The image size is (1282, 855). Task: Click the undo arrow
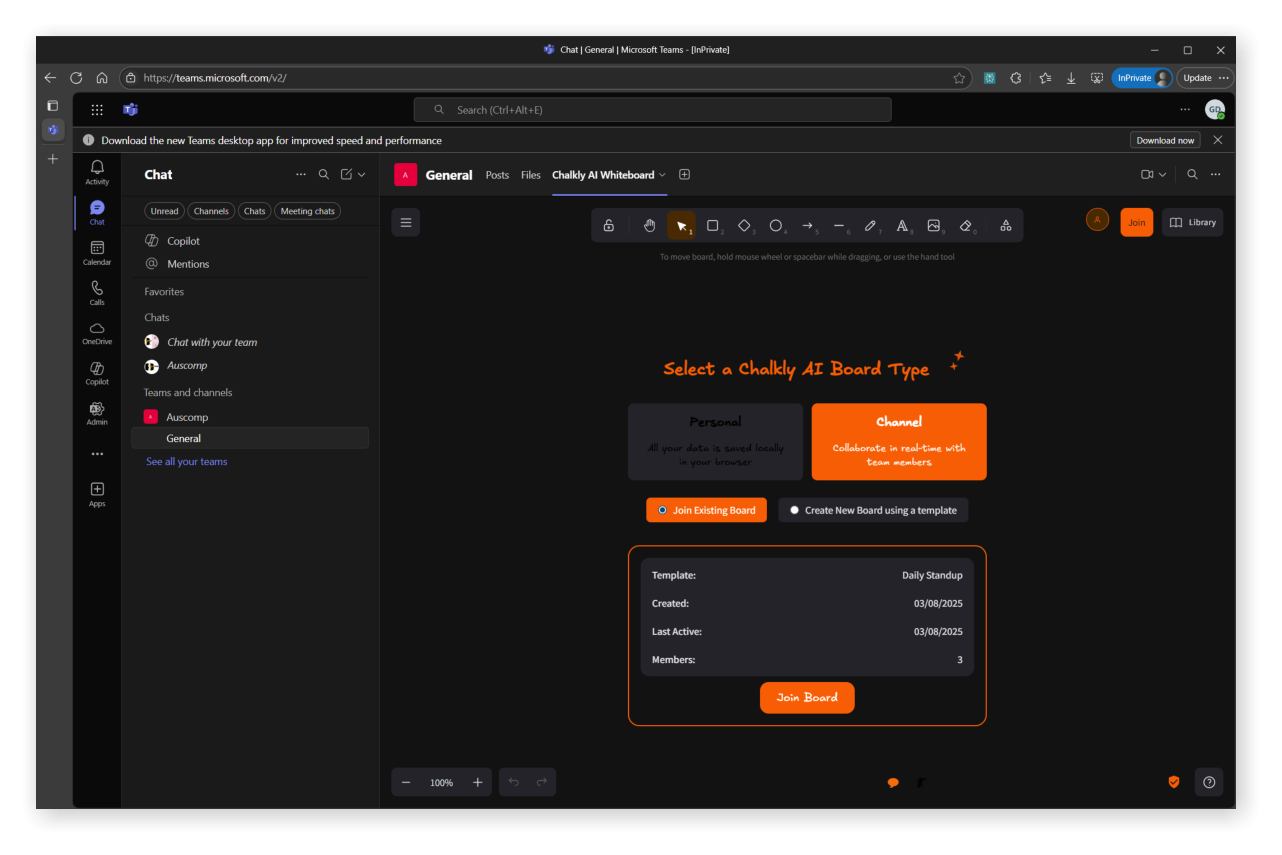(514, 782)
